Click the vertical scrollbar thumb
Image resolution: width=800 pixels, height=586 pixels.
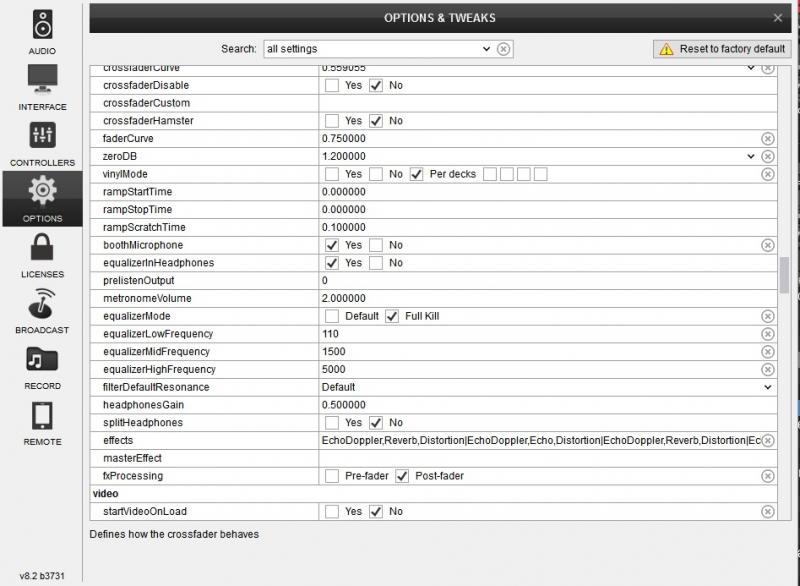point(784,275)
